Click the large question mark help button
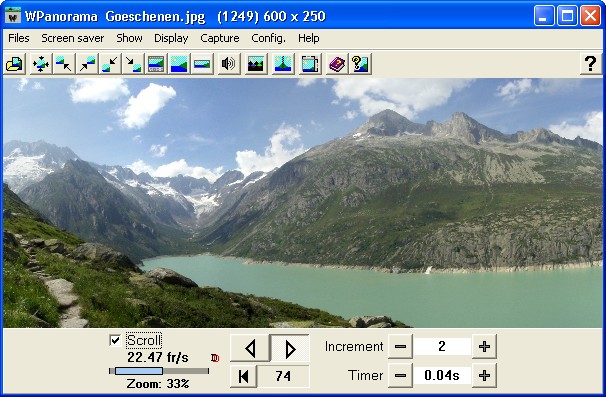The width and height of the screenshot is (606, 397). tap(590, 64)
